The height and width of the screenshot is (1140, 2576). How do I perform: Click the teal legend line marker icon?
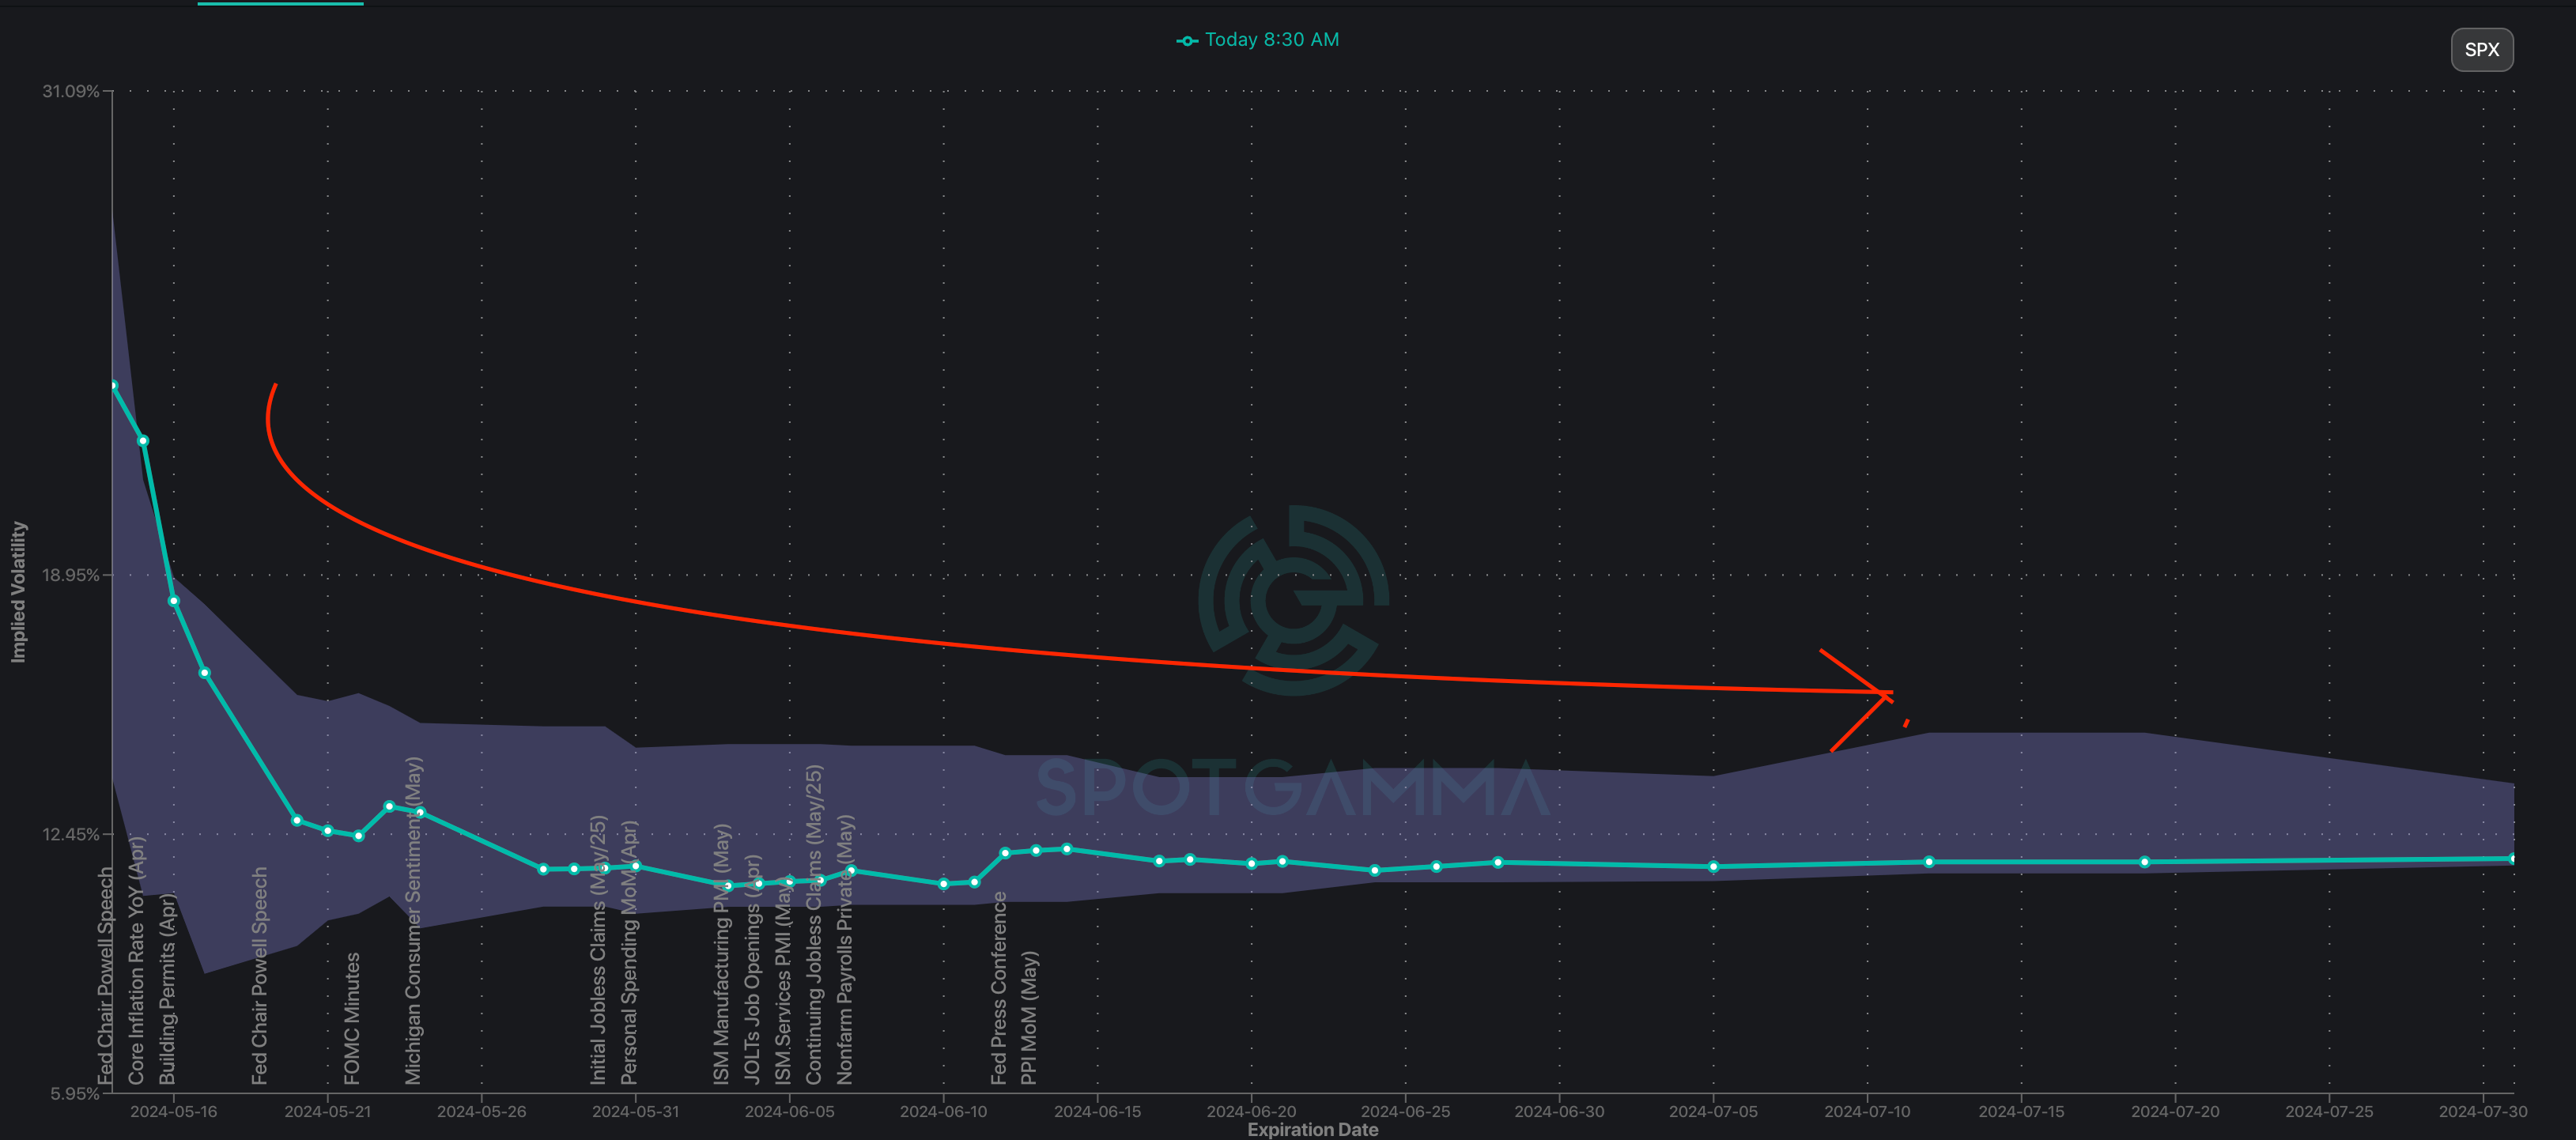coord(1187,41)
